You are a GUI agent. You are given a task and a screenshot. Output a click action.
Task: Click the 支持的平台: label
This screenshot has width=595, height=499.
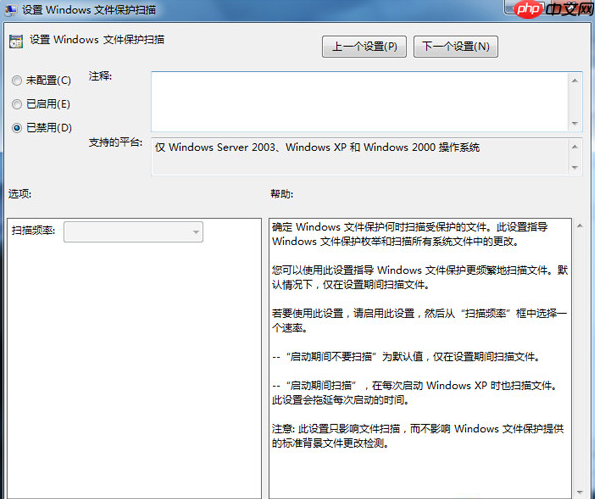click(116, 142)
